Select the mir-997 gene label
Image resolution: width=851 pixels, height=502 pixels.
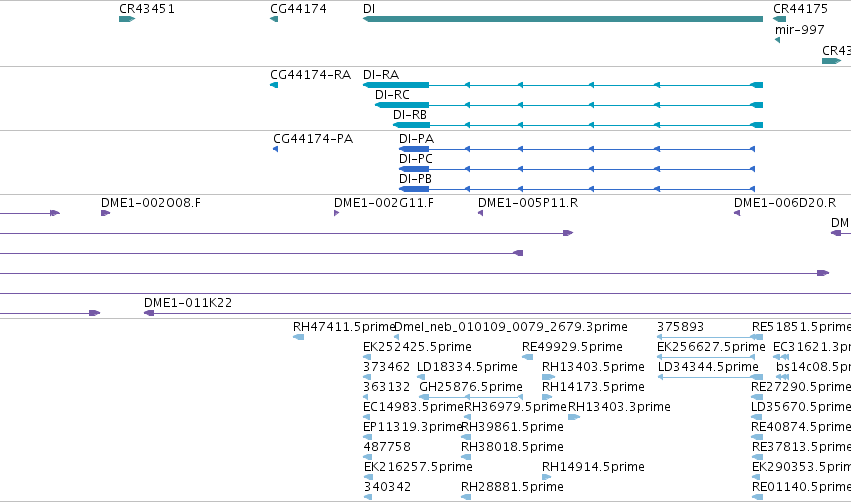point(800,29)
